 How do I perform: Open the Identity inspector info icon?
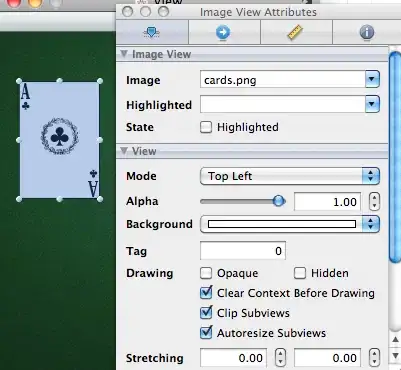(x=366, y=33)
